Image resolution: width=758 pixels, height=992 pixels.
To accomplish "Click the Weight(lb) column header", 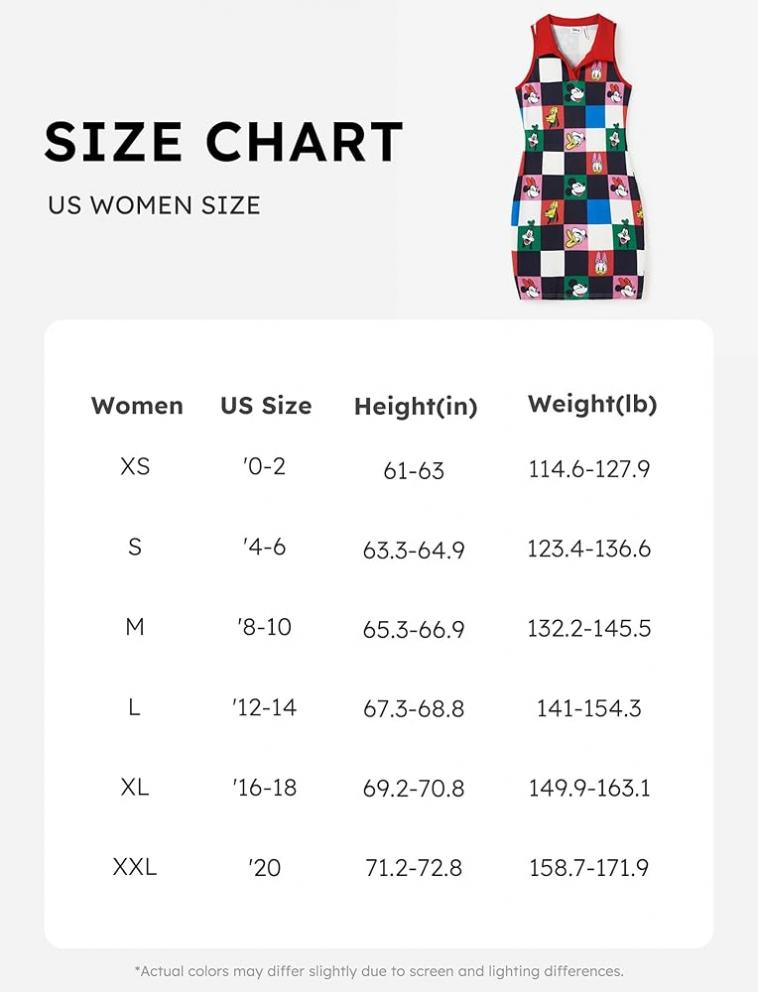I will click(592, 404).
